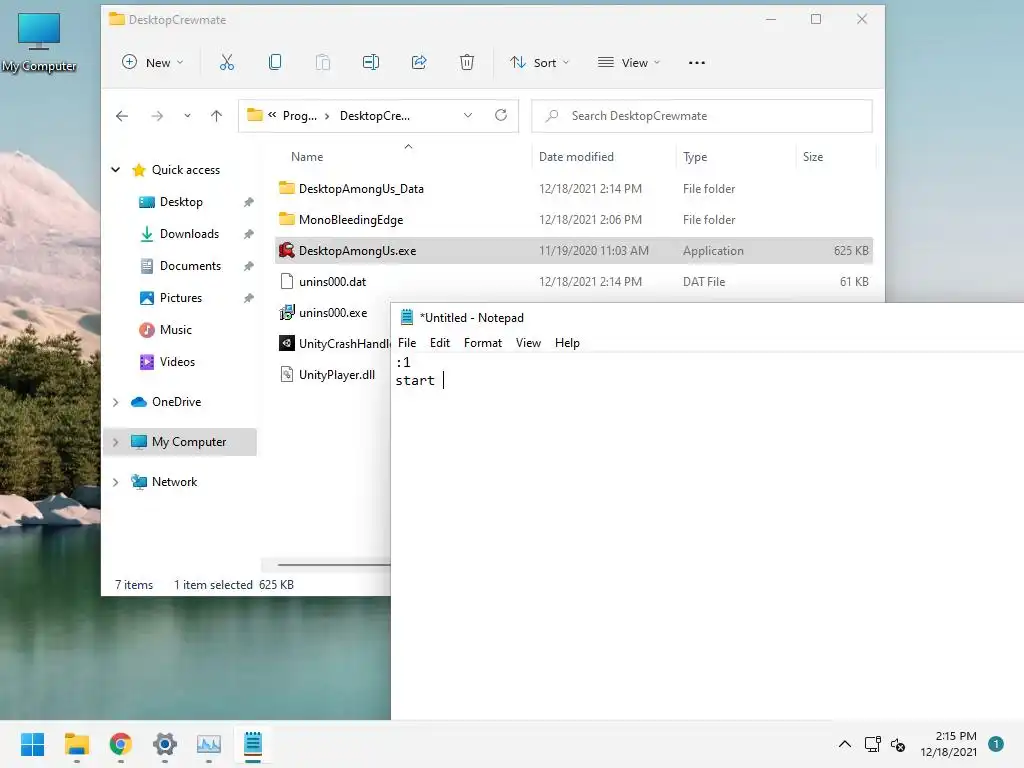Refresh the DesktopCrewmate folder view
The width and height of the screenshot is (1024, 768).
(501, 116)
